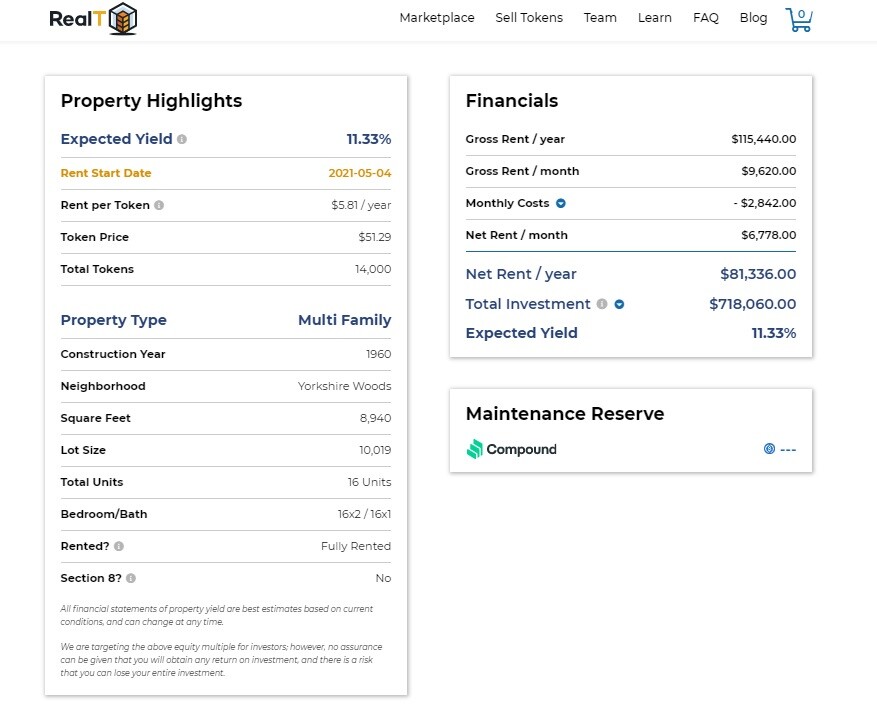Click info icon next to Rented?
The image size is (877, 723).
click(x=119, y=546)
